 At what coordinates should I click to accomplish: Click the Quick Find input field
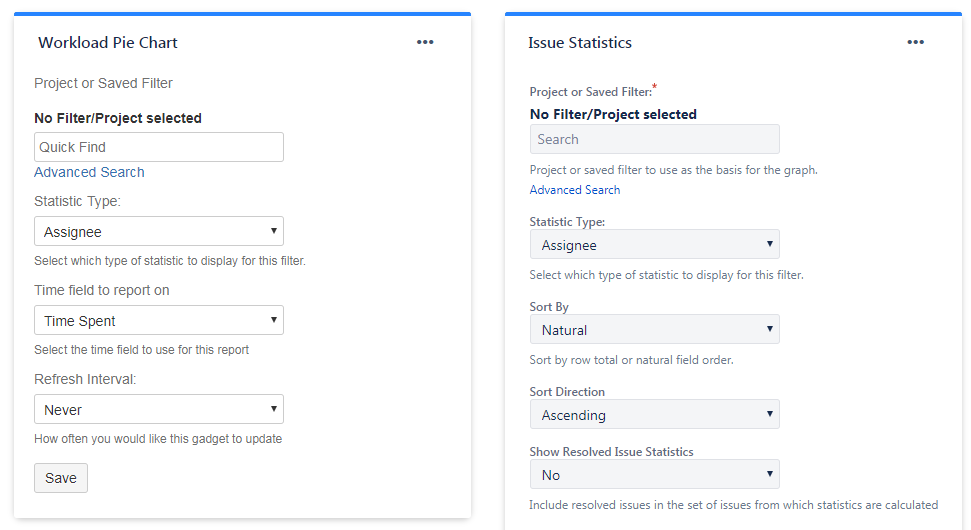[159, 147]
